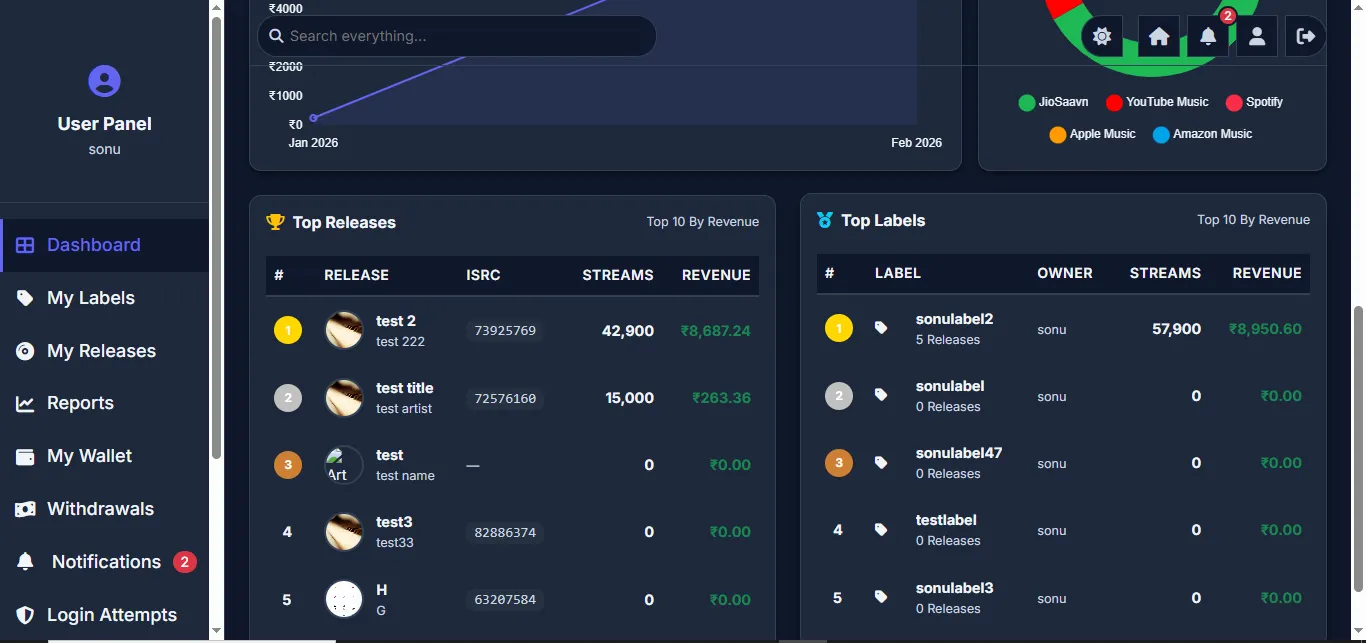Go to My Releases page
Image resolution: width=1366 pixels, height=643 pixels.
(x=105, y=351)
